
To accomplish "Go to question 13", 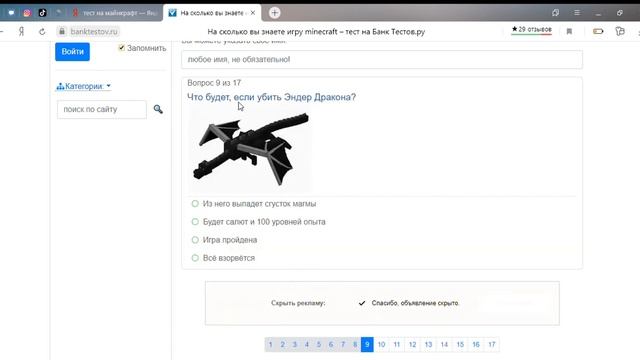I will [x=428, y=344].
